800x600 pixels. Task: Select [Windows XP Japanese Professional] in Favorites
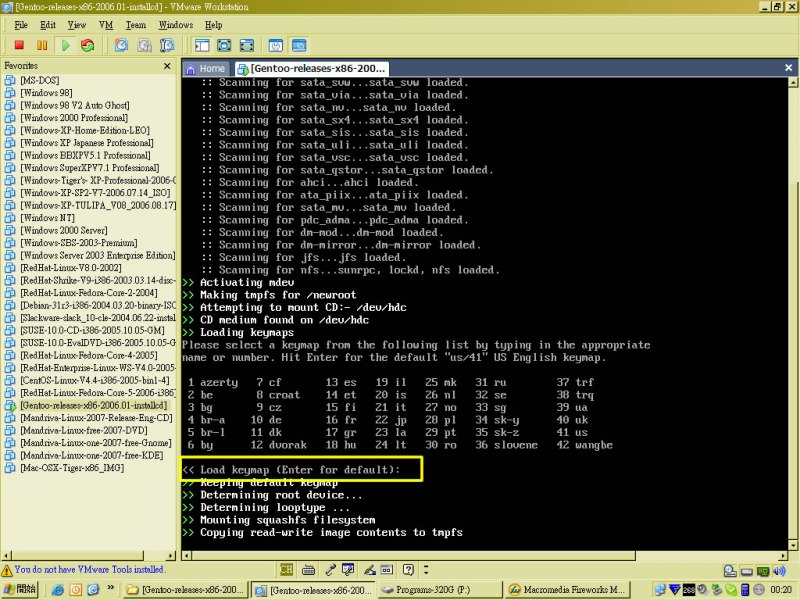click(87, 143)
